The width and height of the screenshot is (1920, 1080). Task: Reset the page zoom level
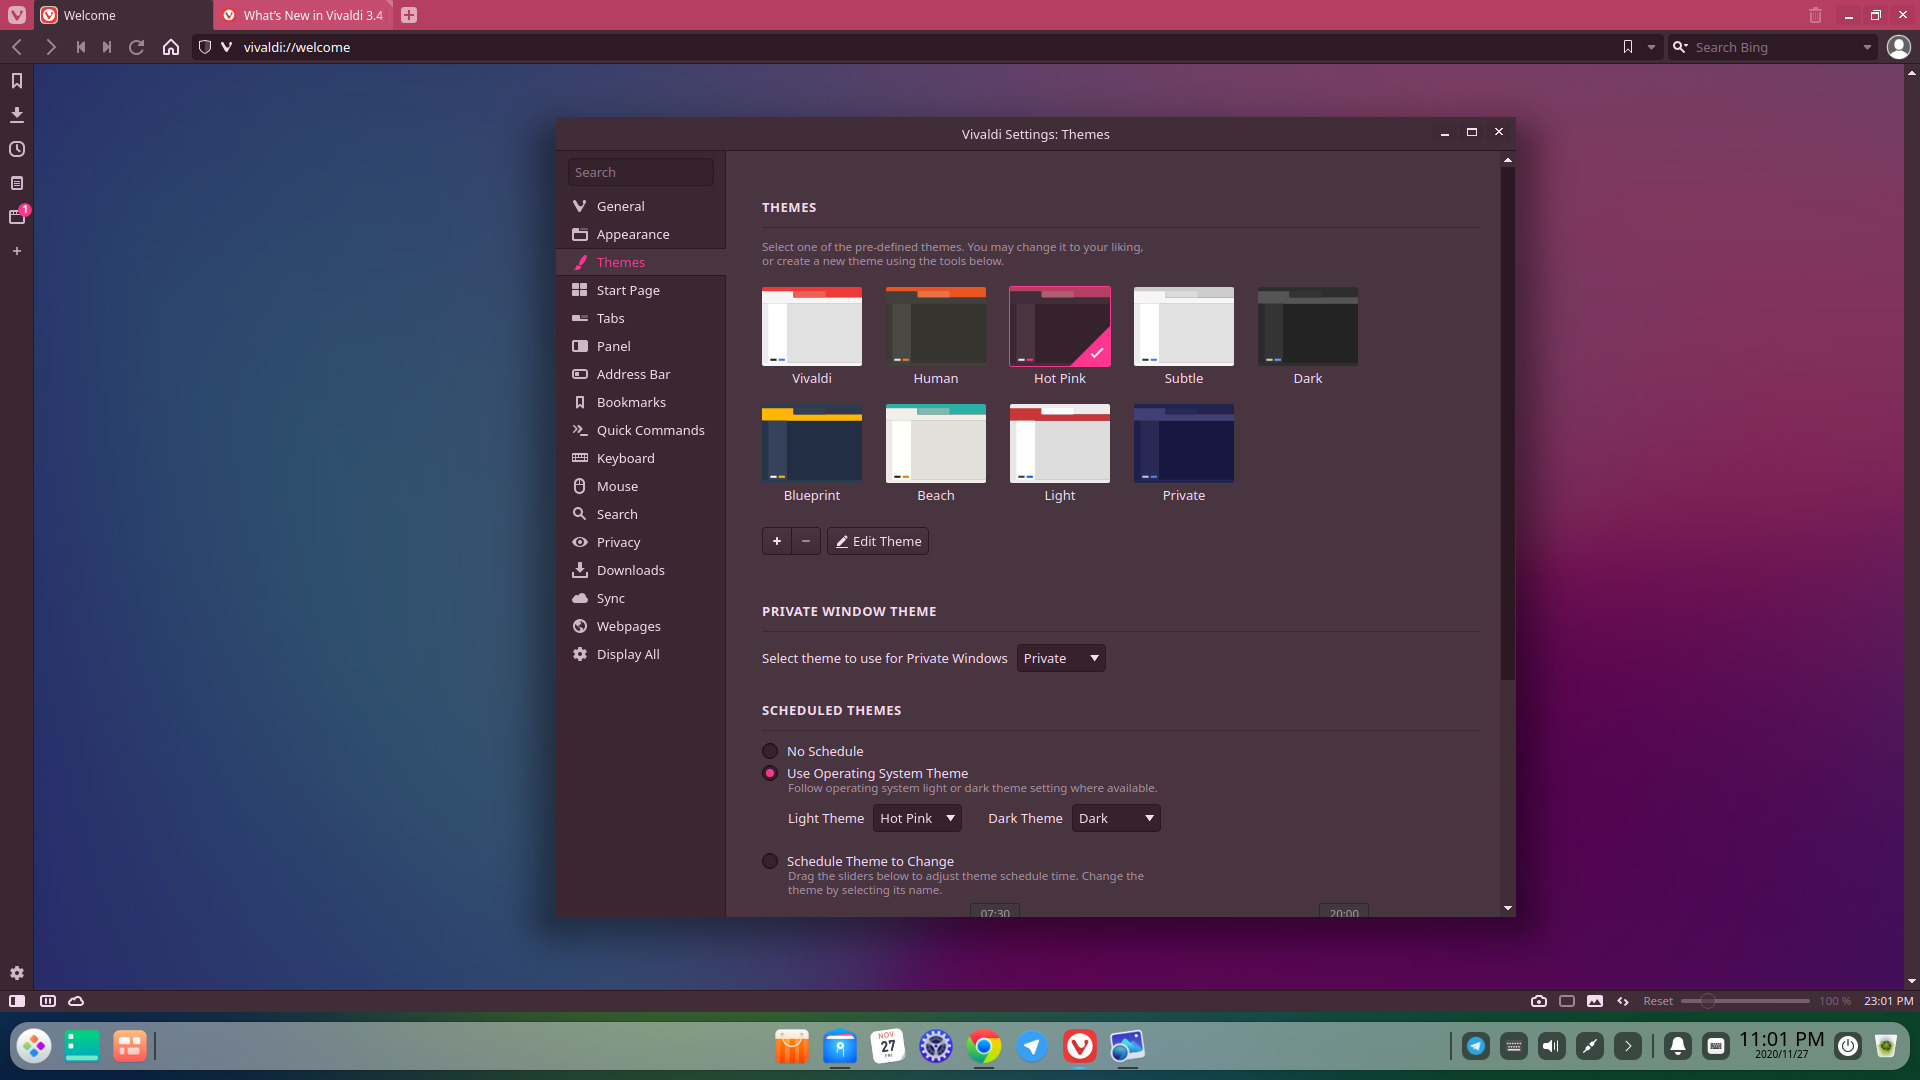tap(1658, 1000)
